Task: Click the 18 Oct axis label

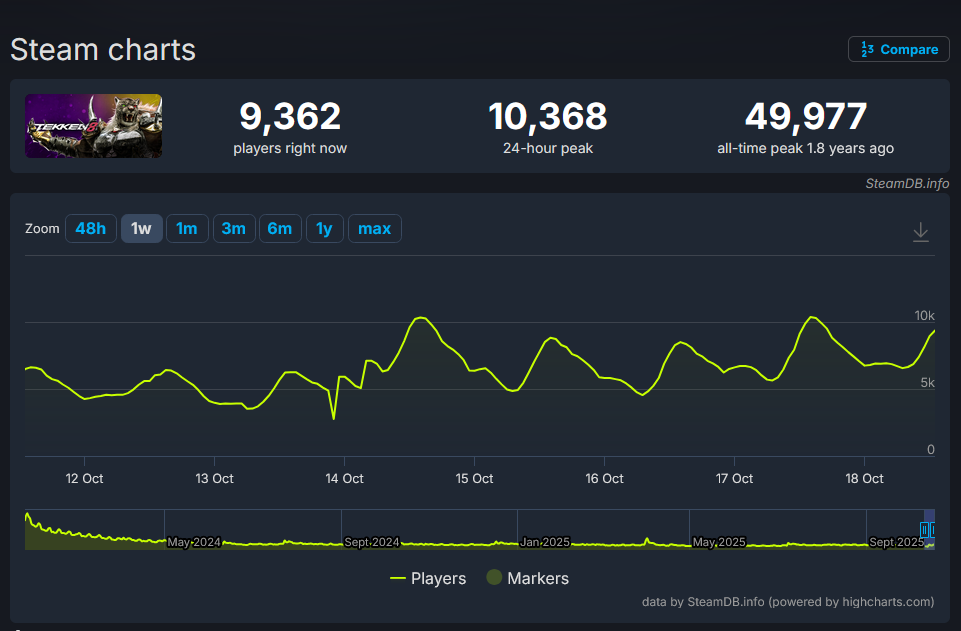Action: [864, 478]
